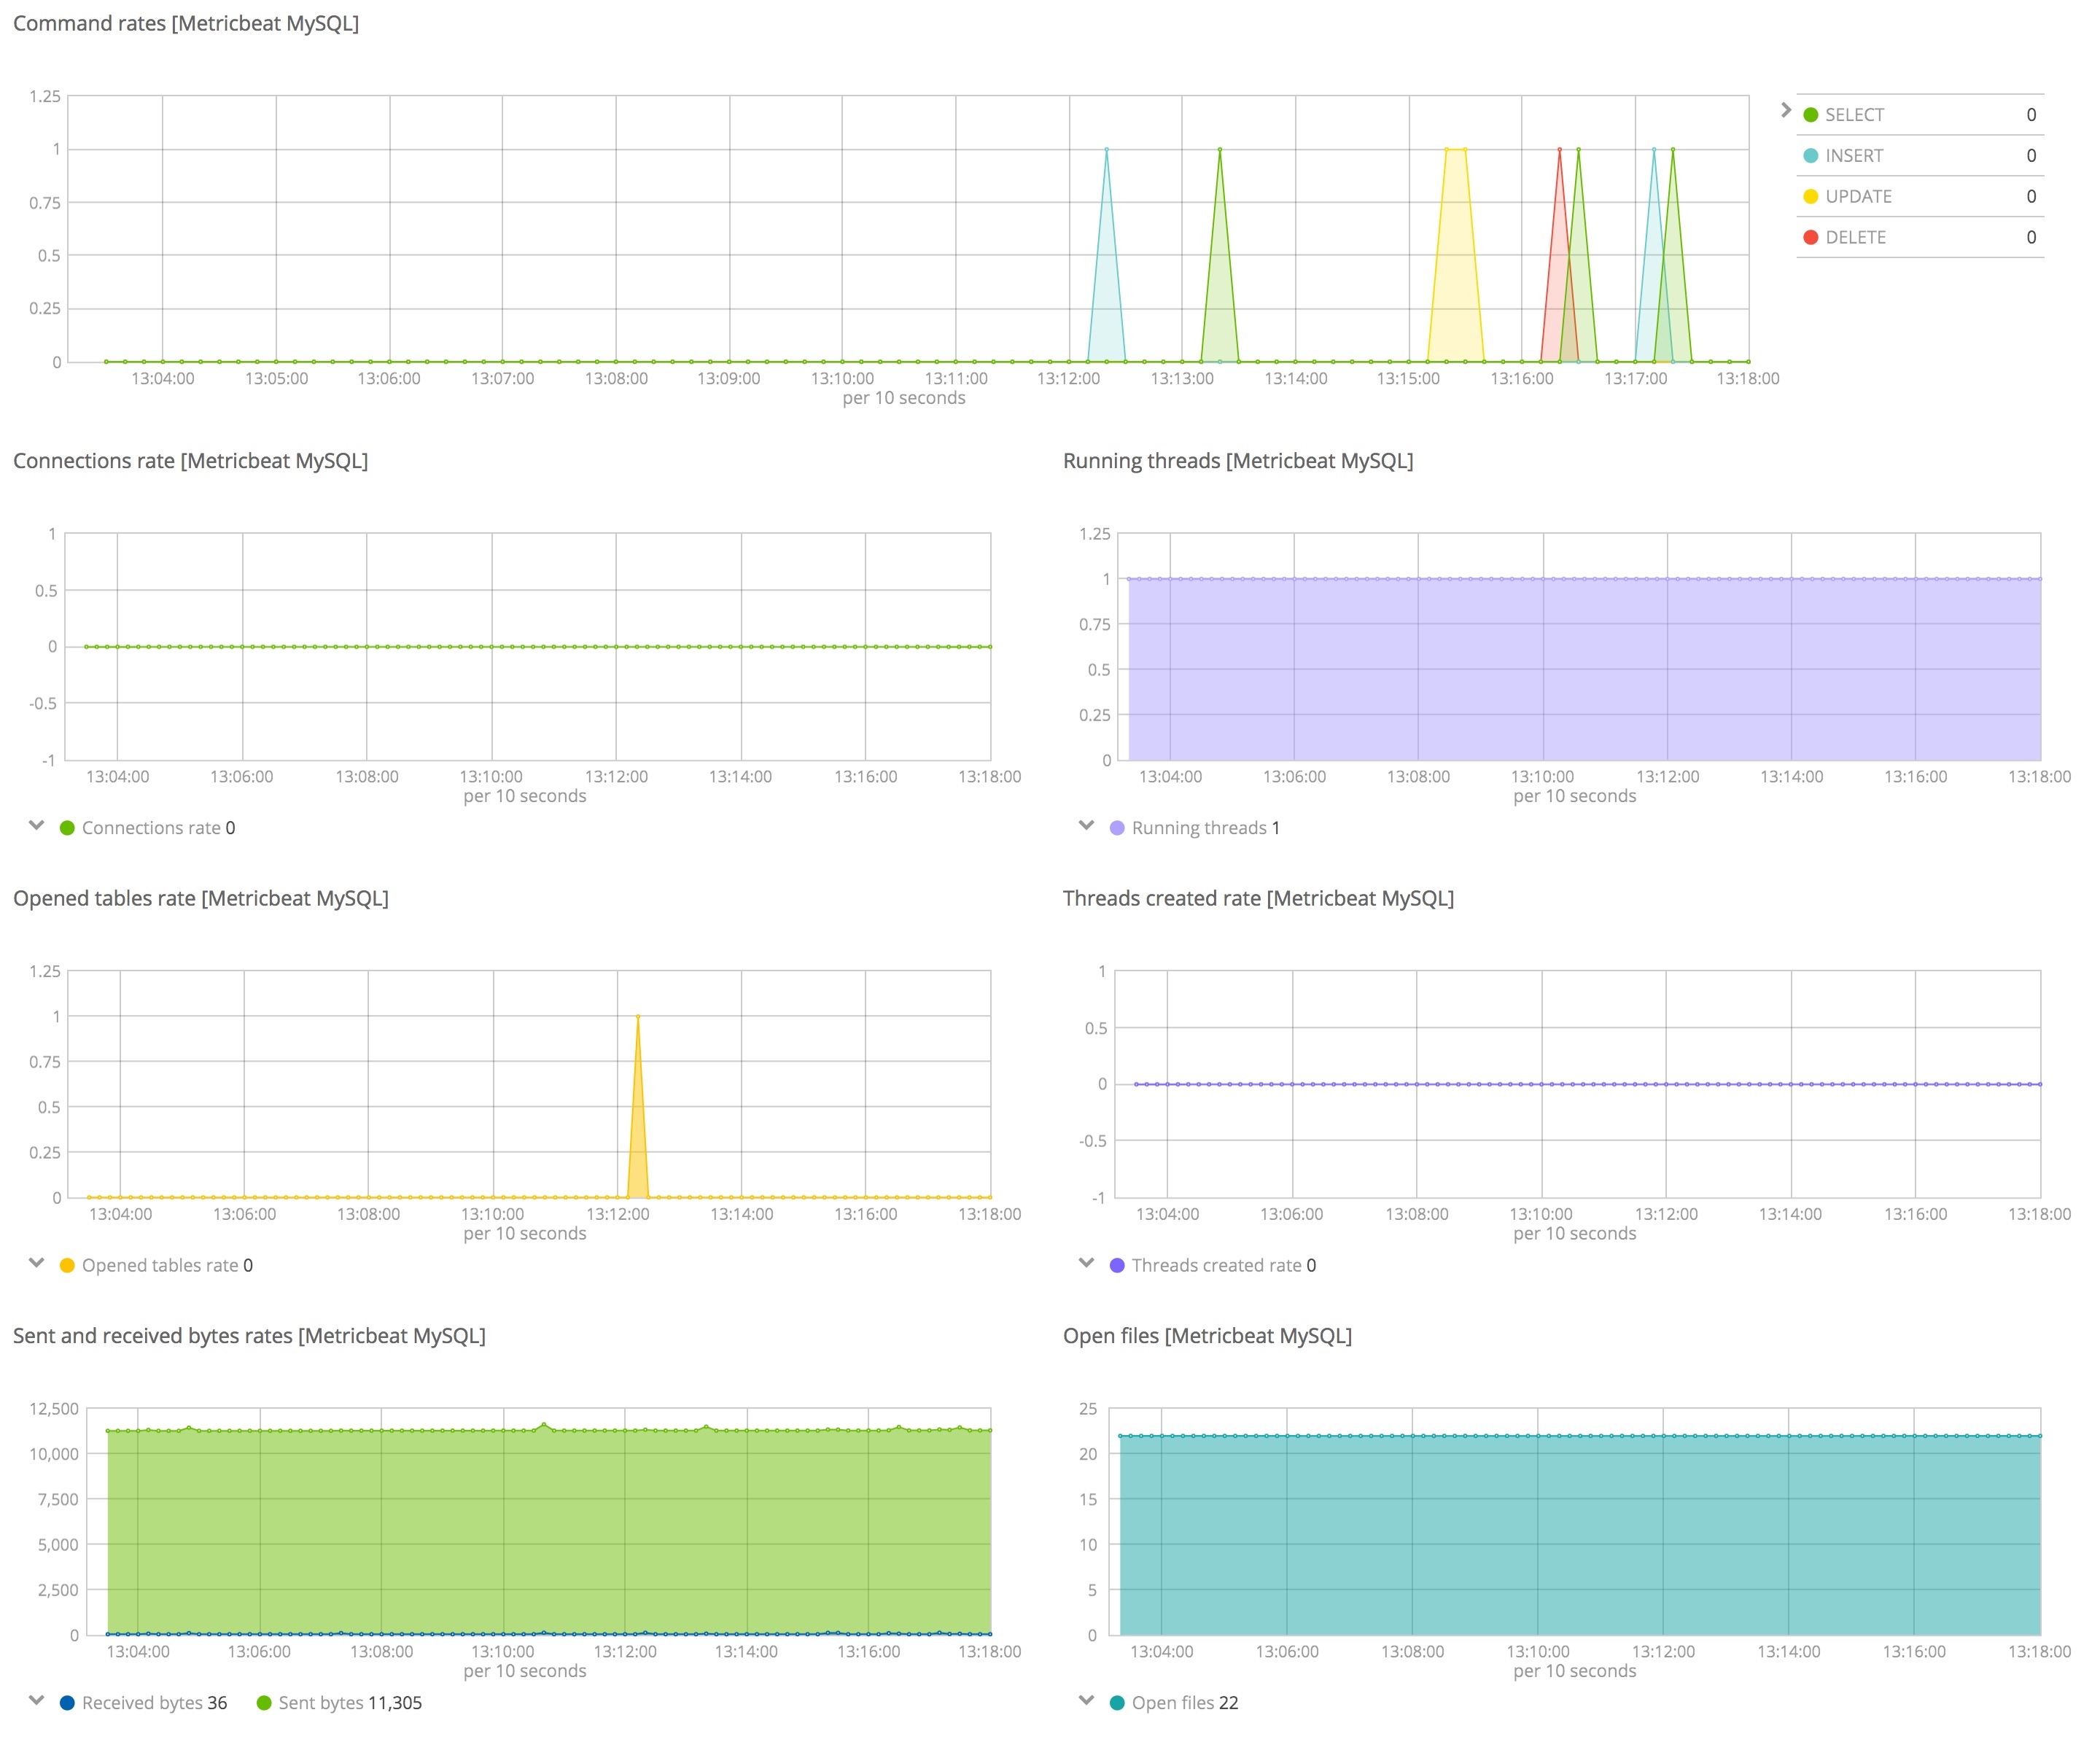The height and width of the screenshot is (1750, 2100).
Task: Toggle the UPDATE series legend entry
Action: (1919, 197)
